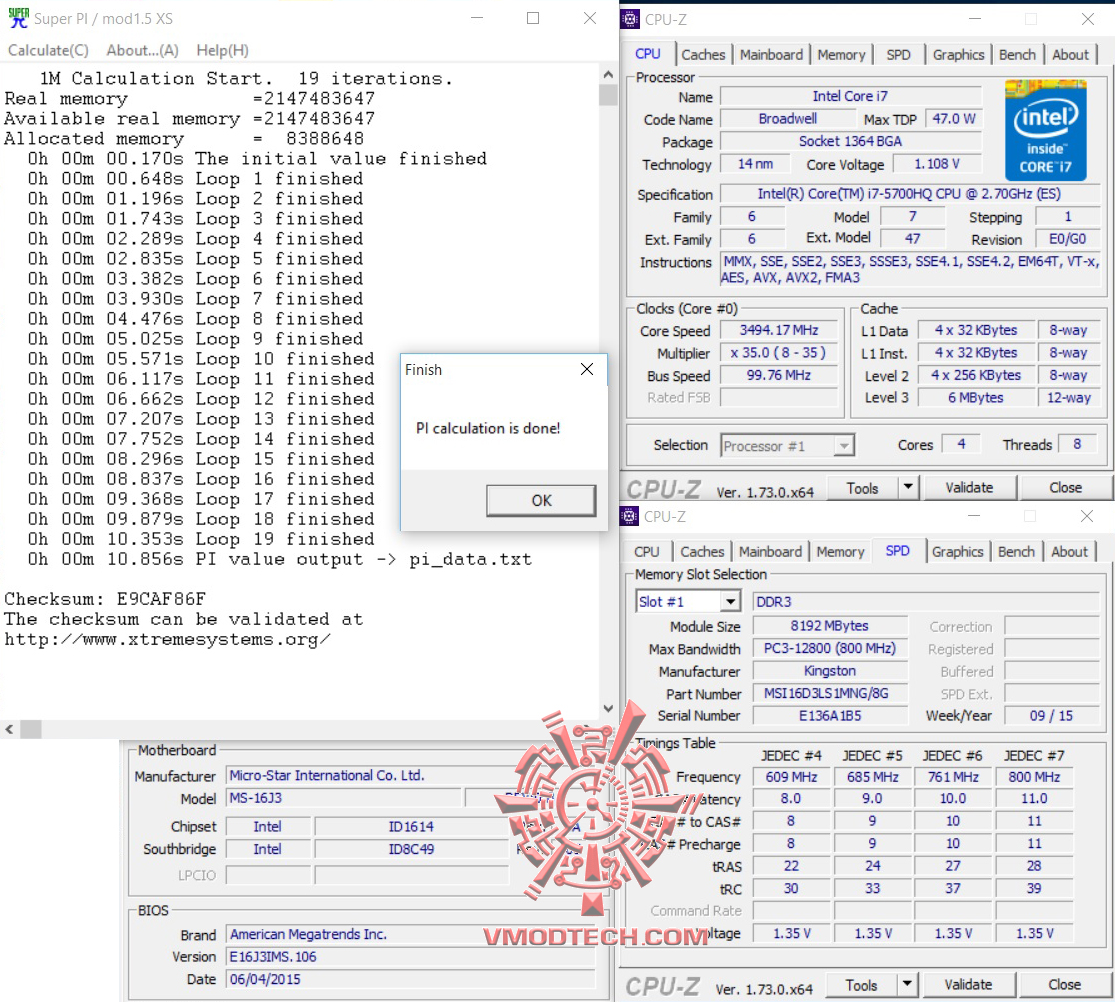1115x1002 pixels.
Task: Open the About...(A) menu in Super PI
Action: 142,50
